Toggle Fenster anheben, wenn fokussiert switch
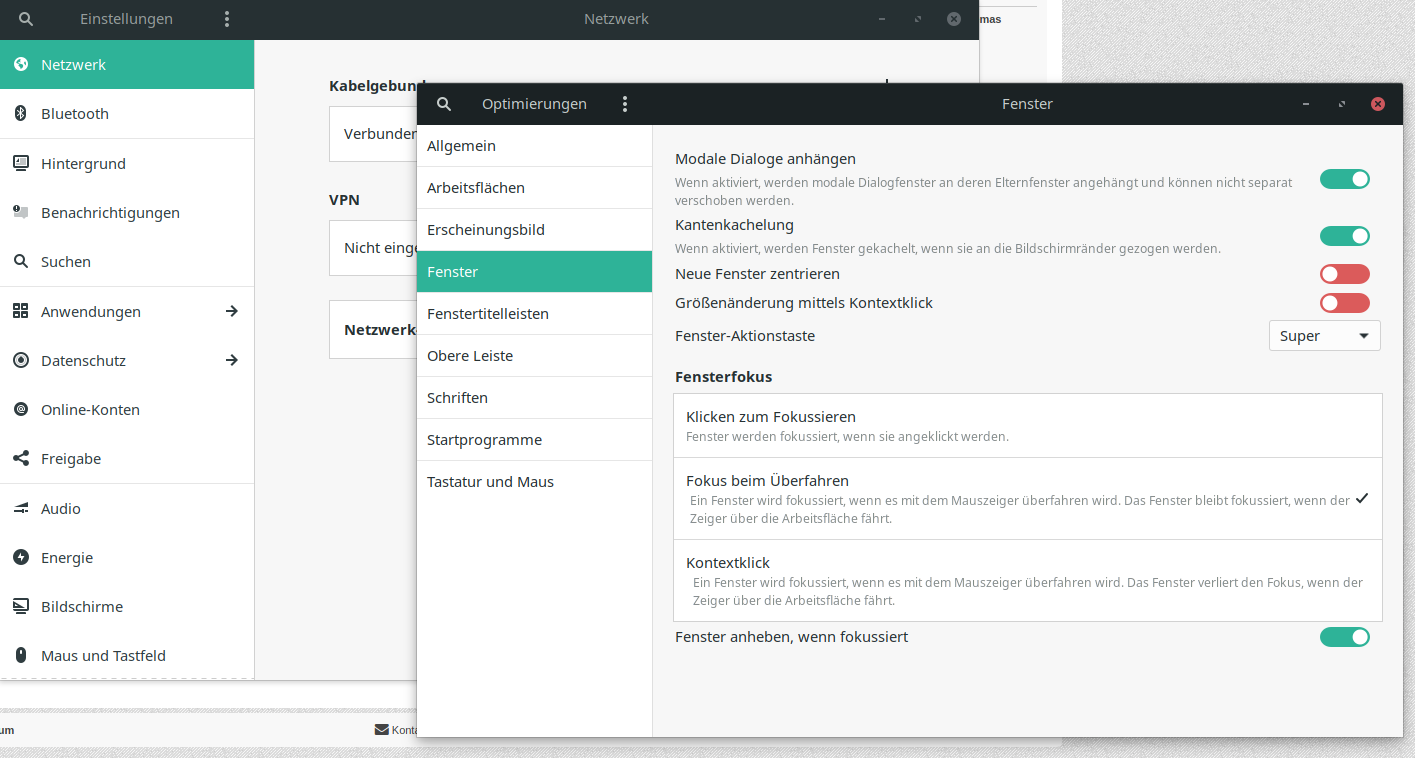This screenshot has width=1415, height=758. coord(1344,637)
